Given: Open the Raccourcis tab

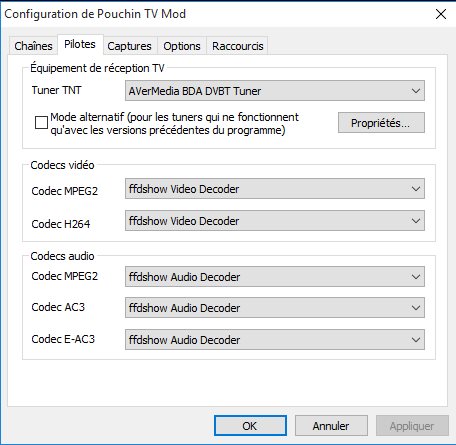Looking at the screenshot, I should (x=237, y=46).
